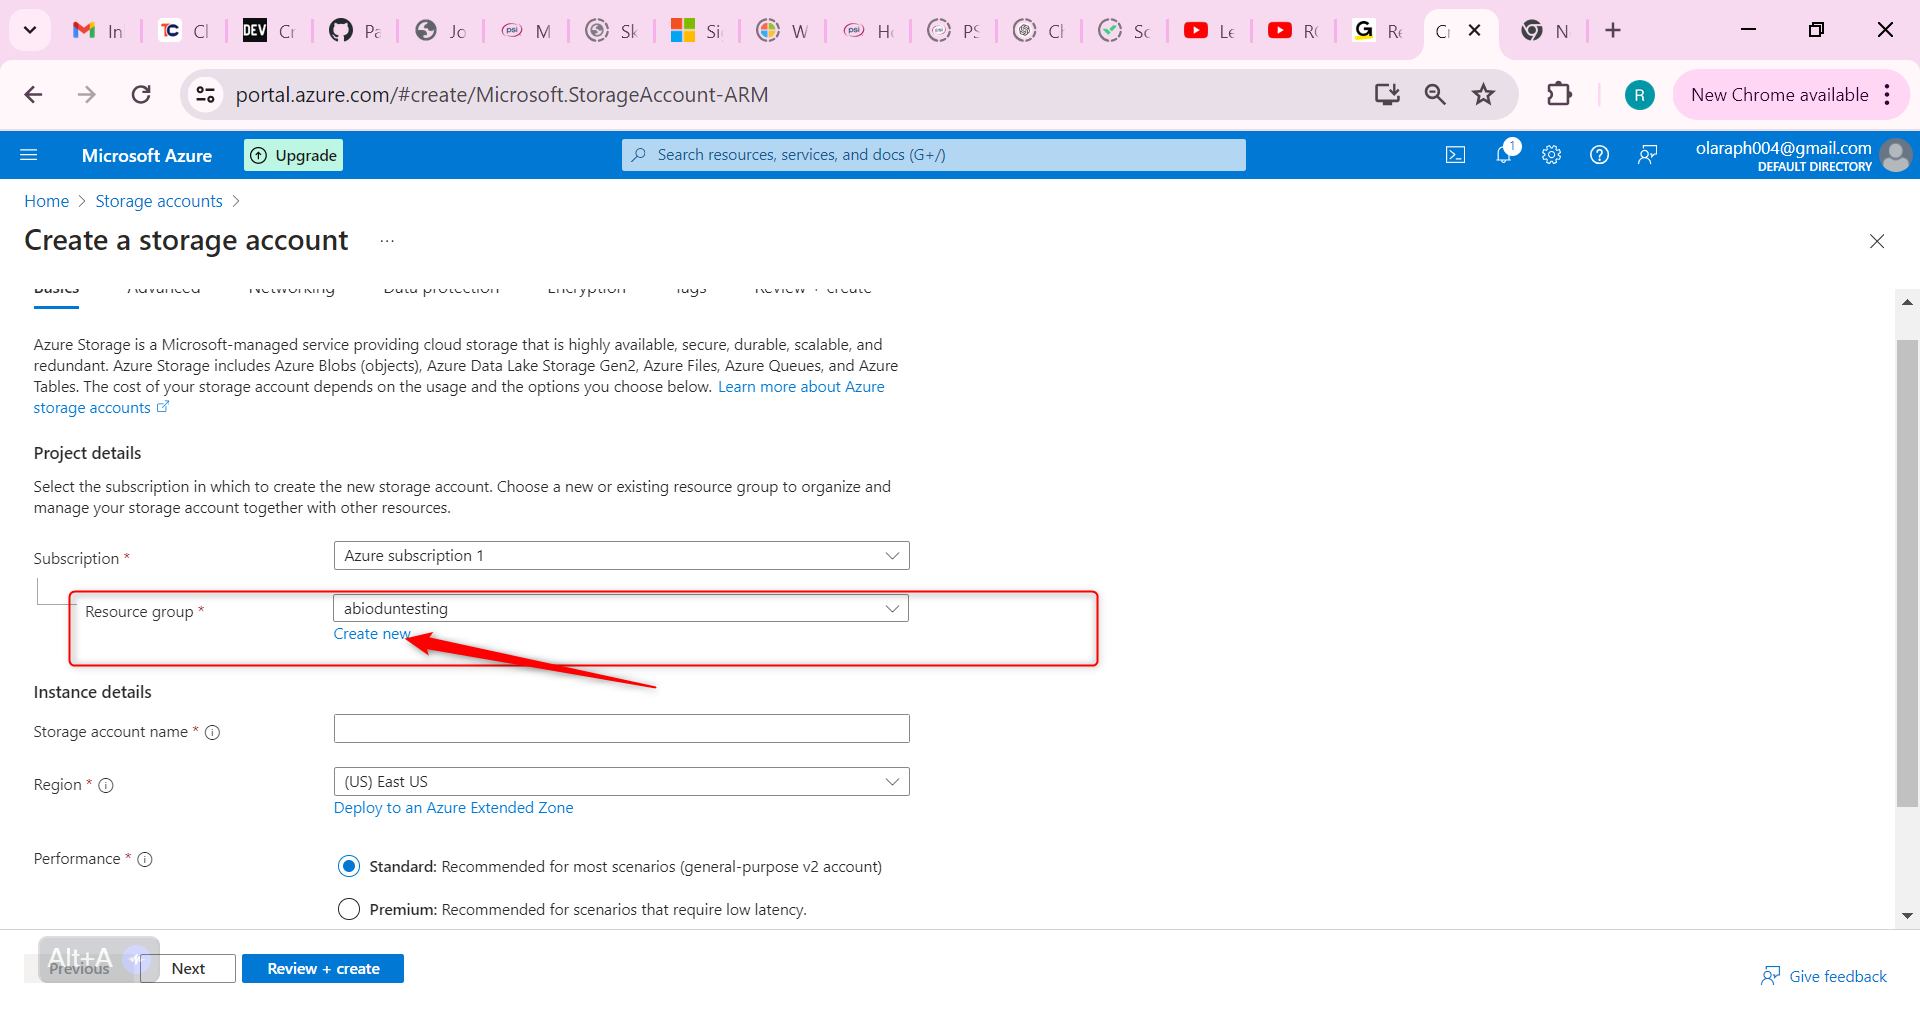Focus the Storage account name input field
1920x1020 pixels.
click(x=621, y=729)
